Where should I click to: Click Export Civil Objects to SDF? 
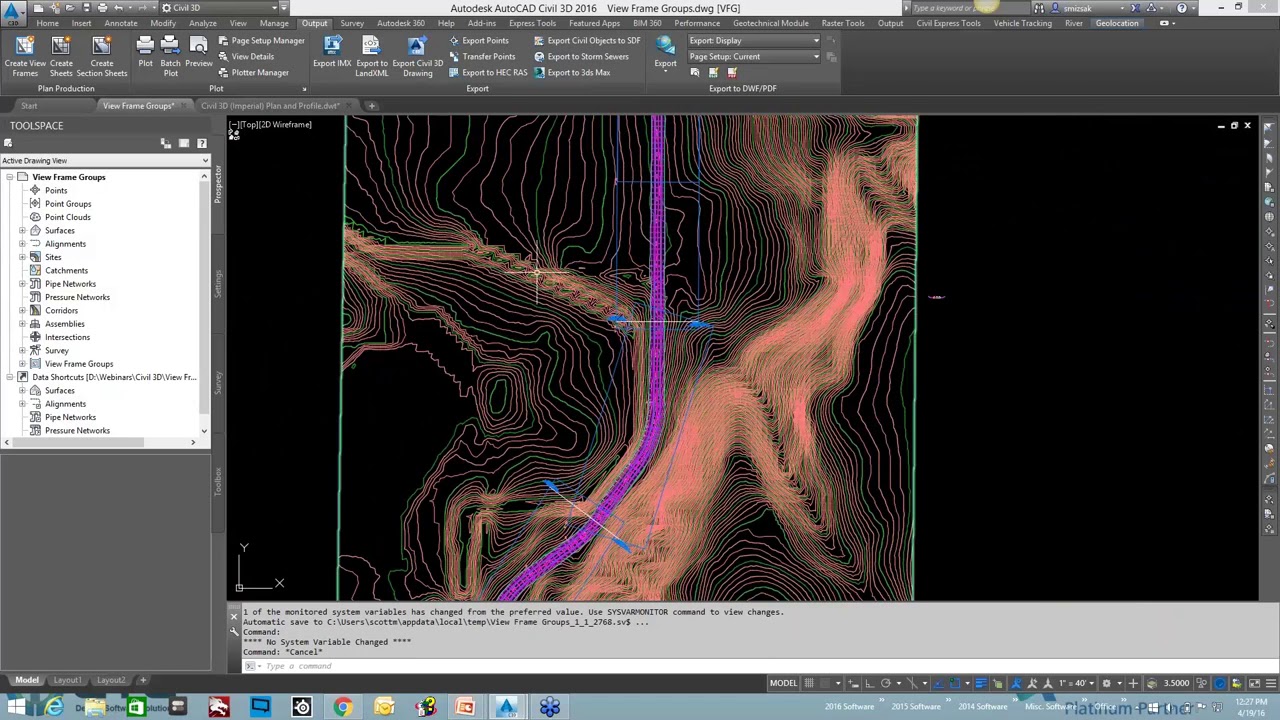(587, 41)
